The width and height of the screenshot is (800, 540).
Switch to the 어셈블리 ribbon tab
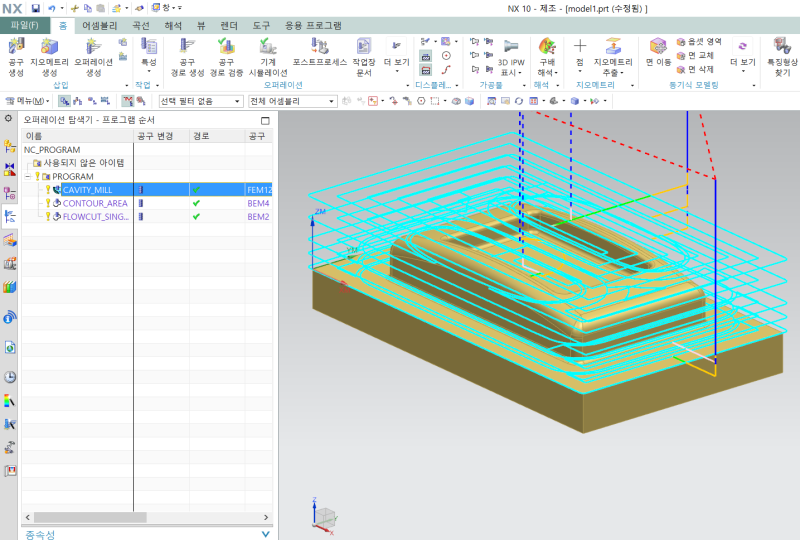(x=99, y=25)
